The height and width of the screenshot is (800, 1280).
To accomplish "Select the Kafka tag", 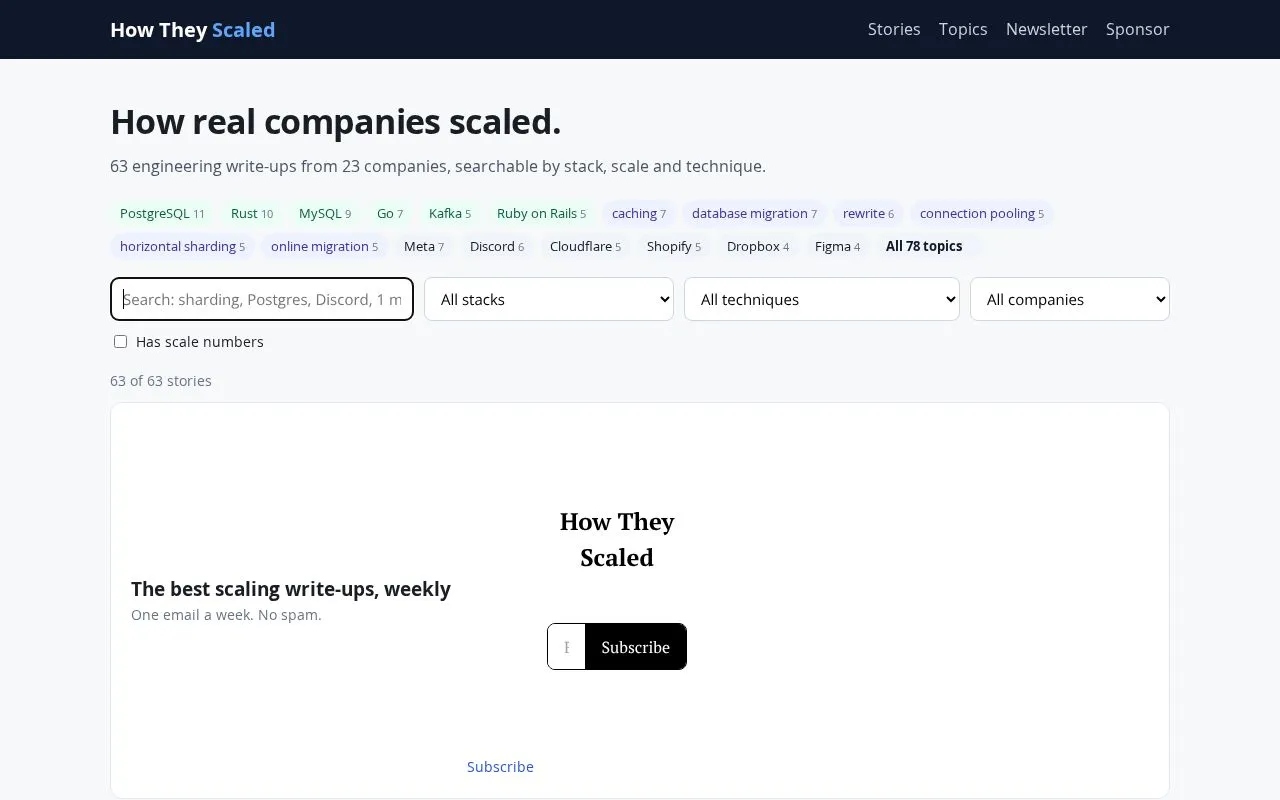I will click(x=450, y=213).
